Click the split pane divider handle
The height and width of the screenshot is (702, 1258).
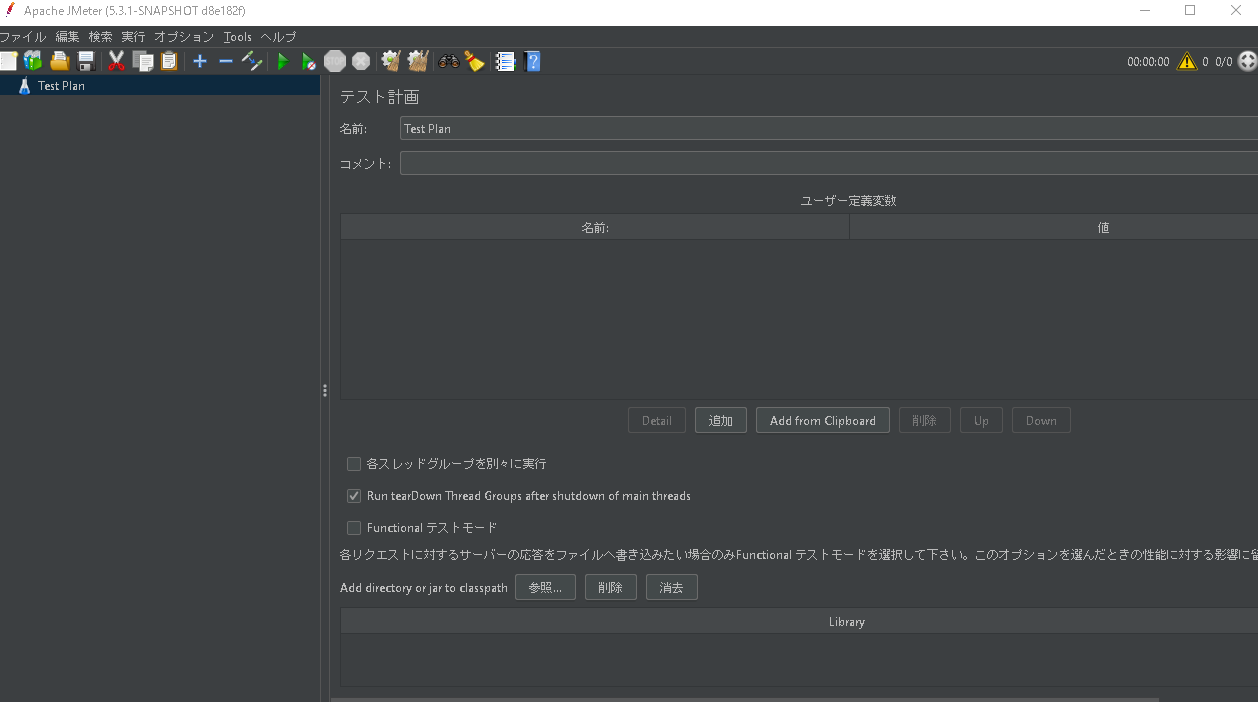325,390
